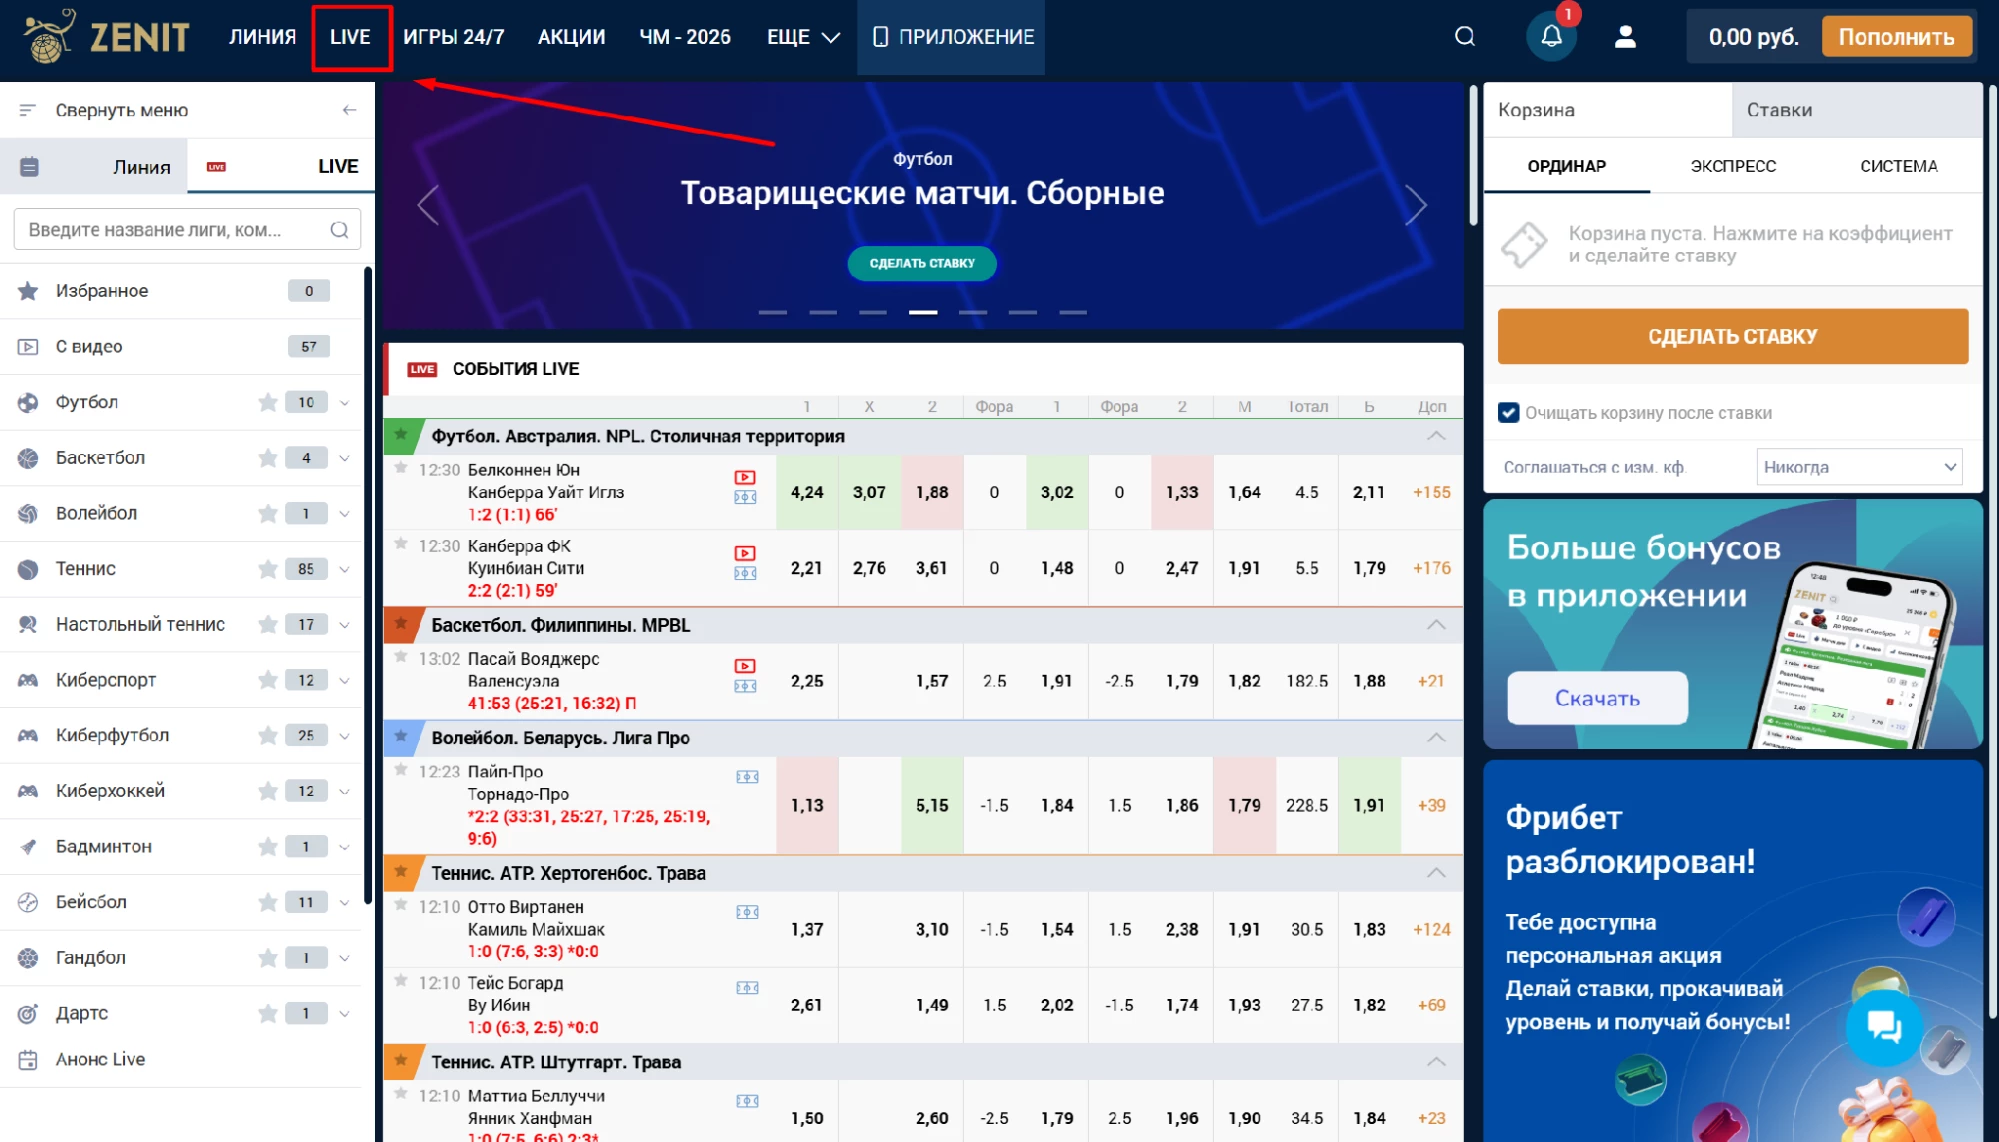Click league search input field

pyautogui.click(x=187, y=230)
